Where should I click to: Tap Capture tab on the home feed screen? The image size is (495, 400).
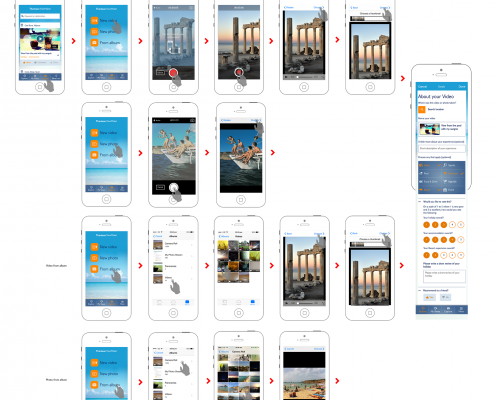[x=46, y=77]
